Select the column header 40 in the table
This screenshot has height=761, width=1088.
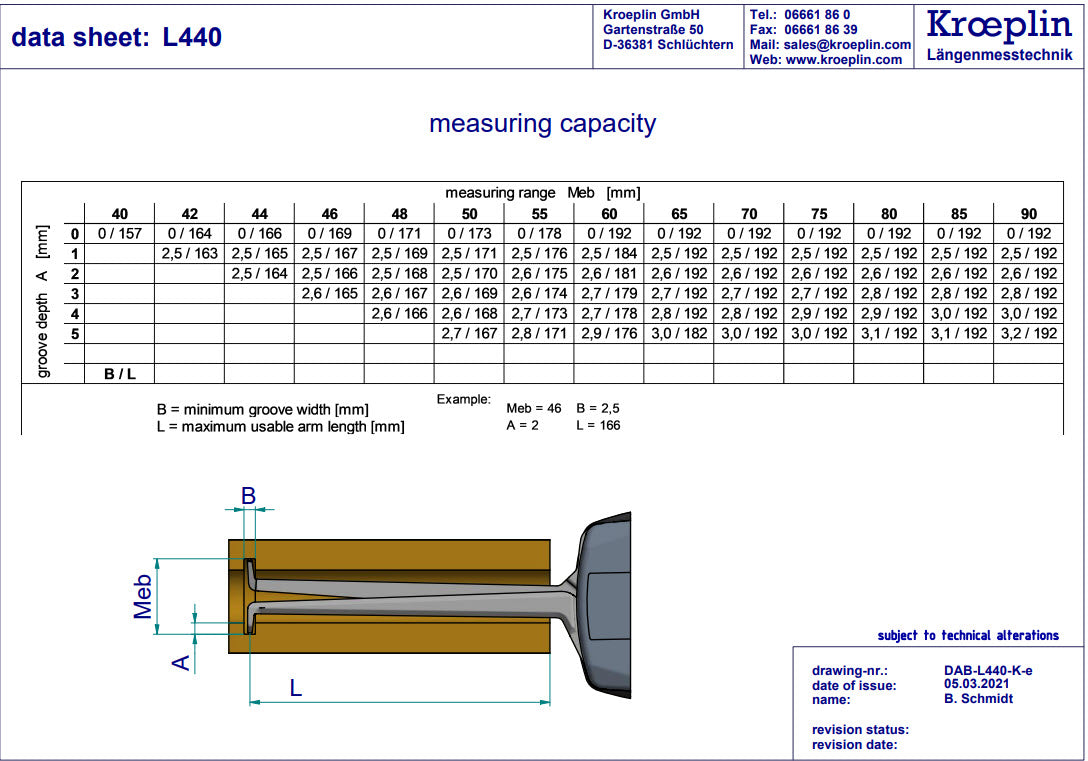tap(119, 213)
